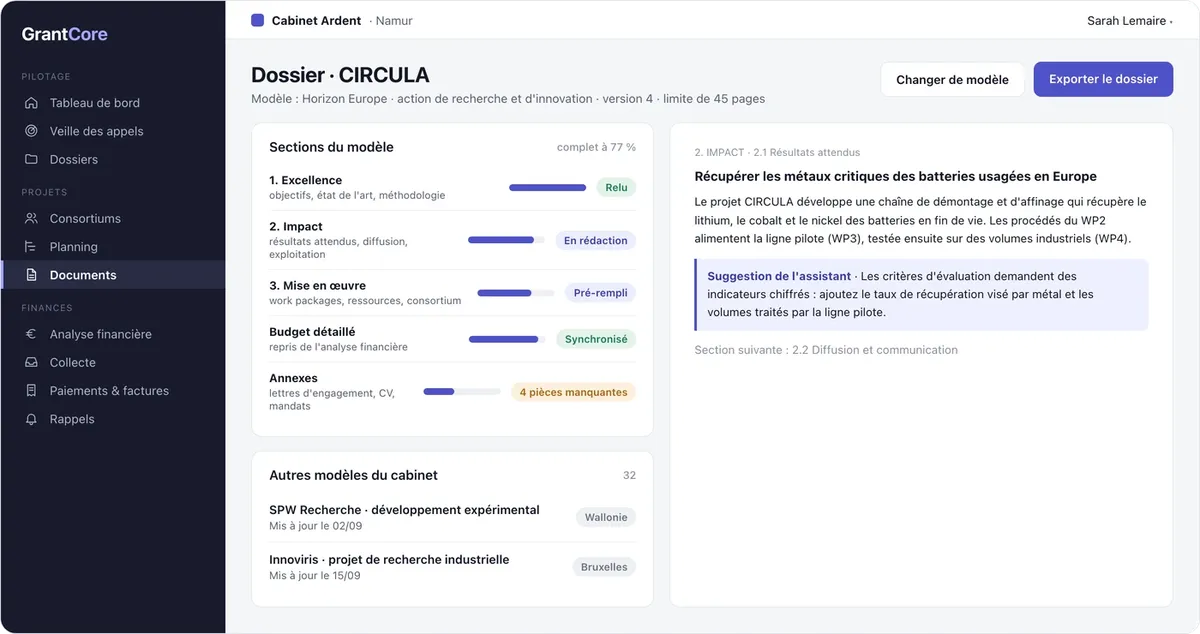Click Section suivante: 2.2 Diffusion link

826,350
